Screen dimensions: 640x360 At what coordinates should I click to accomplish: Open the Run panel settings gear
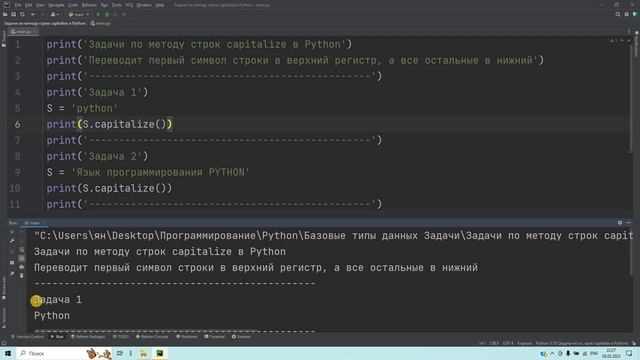point(620,223)
